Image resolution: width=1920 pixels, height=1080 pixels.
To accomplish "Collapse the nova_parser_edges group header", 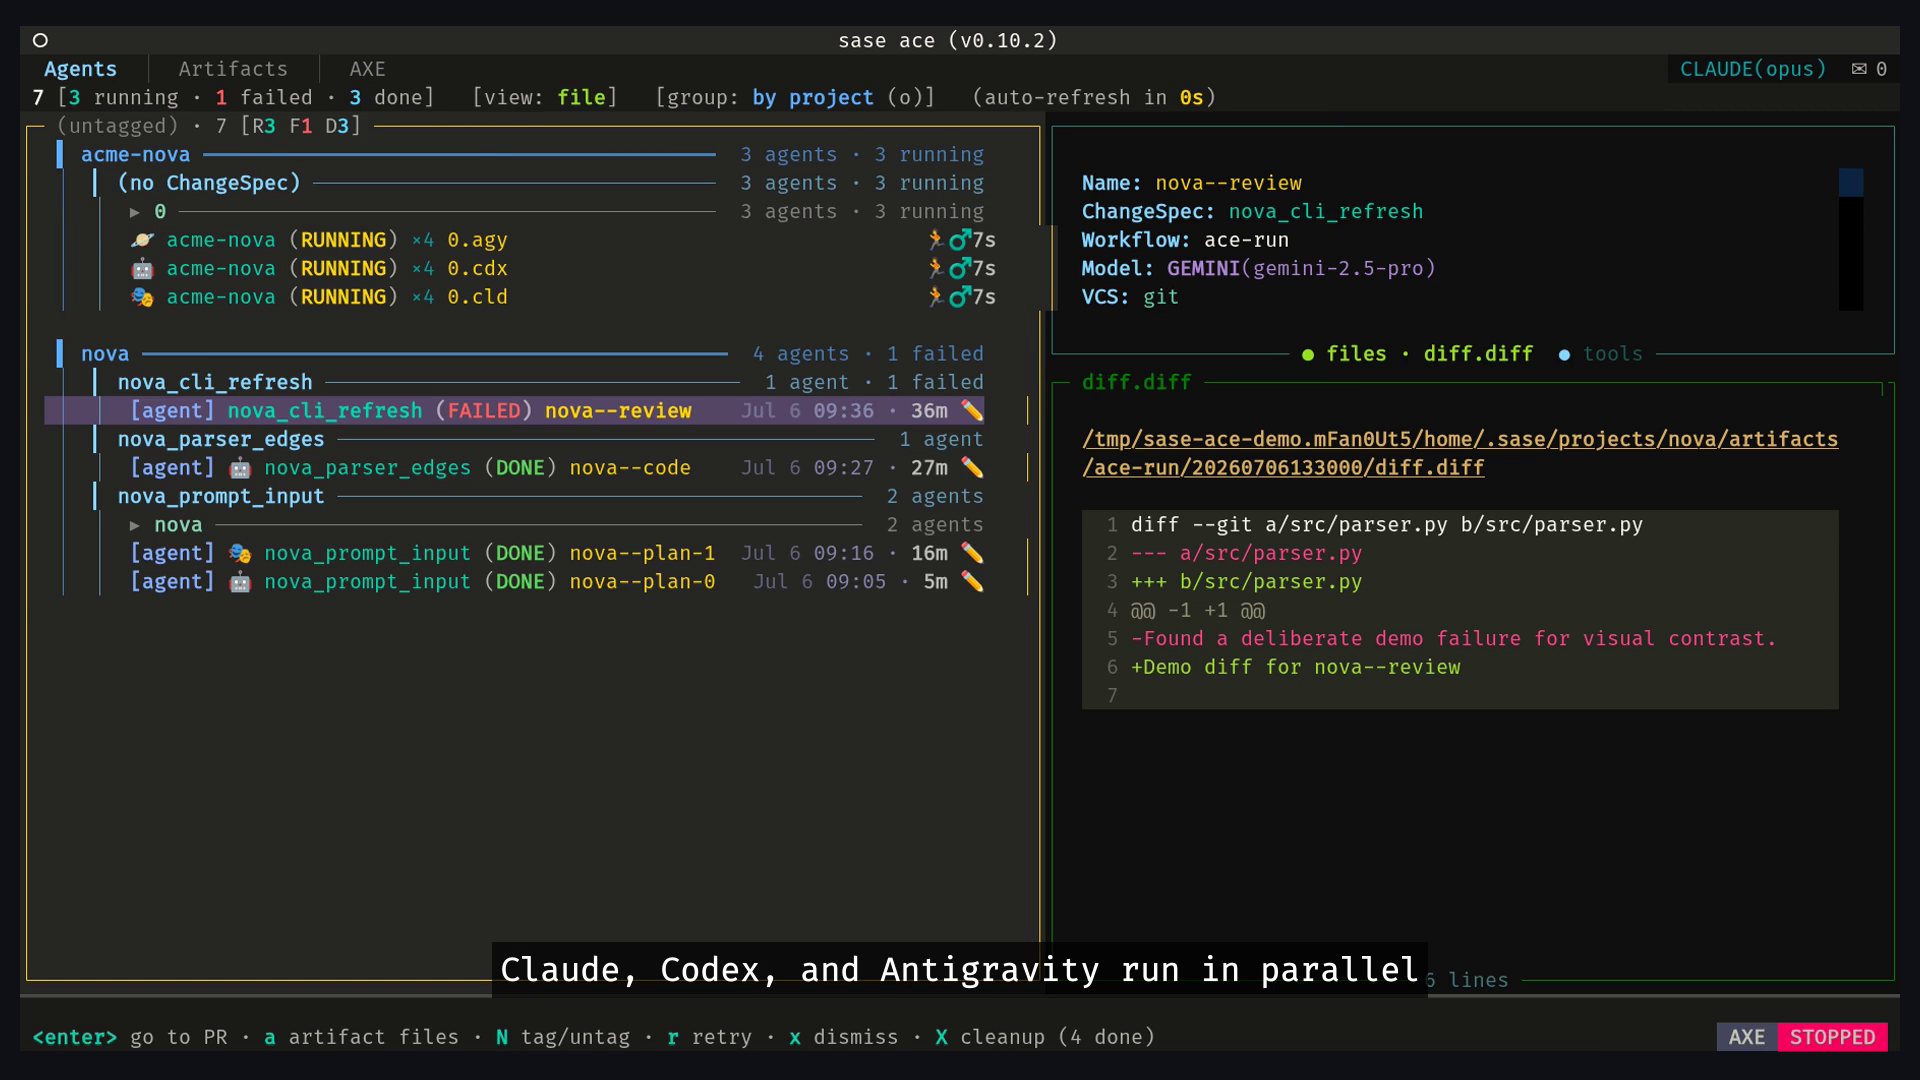I will pyautogui.click(x=221, y=439).
